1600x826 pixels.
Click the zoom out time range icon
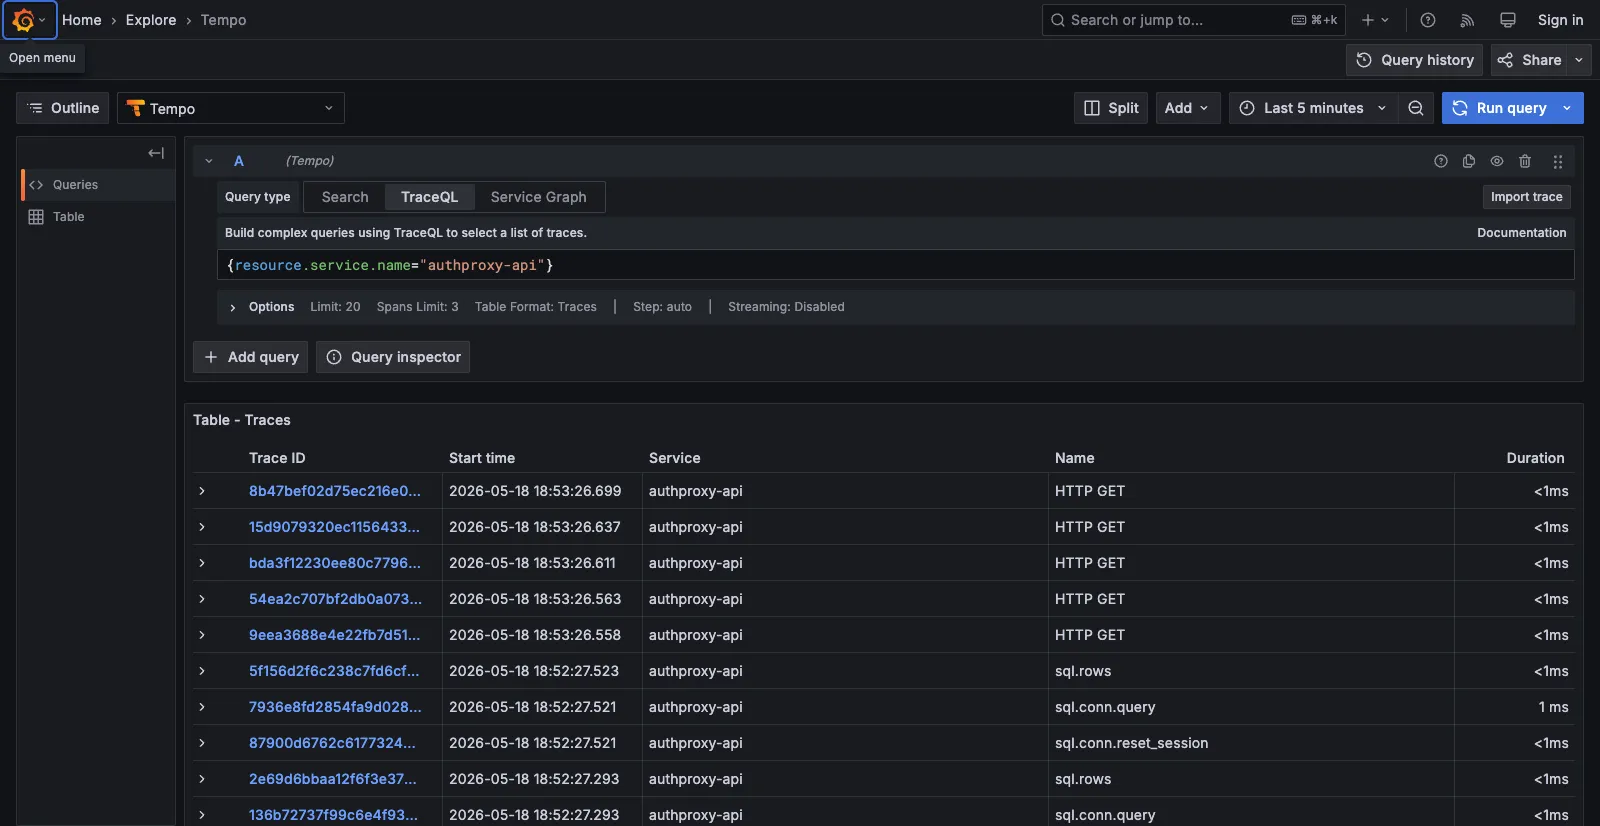tap(1416, 108)
